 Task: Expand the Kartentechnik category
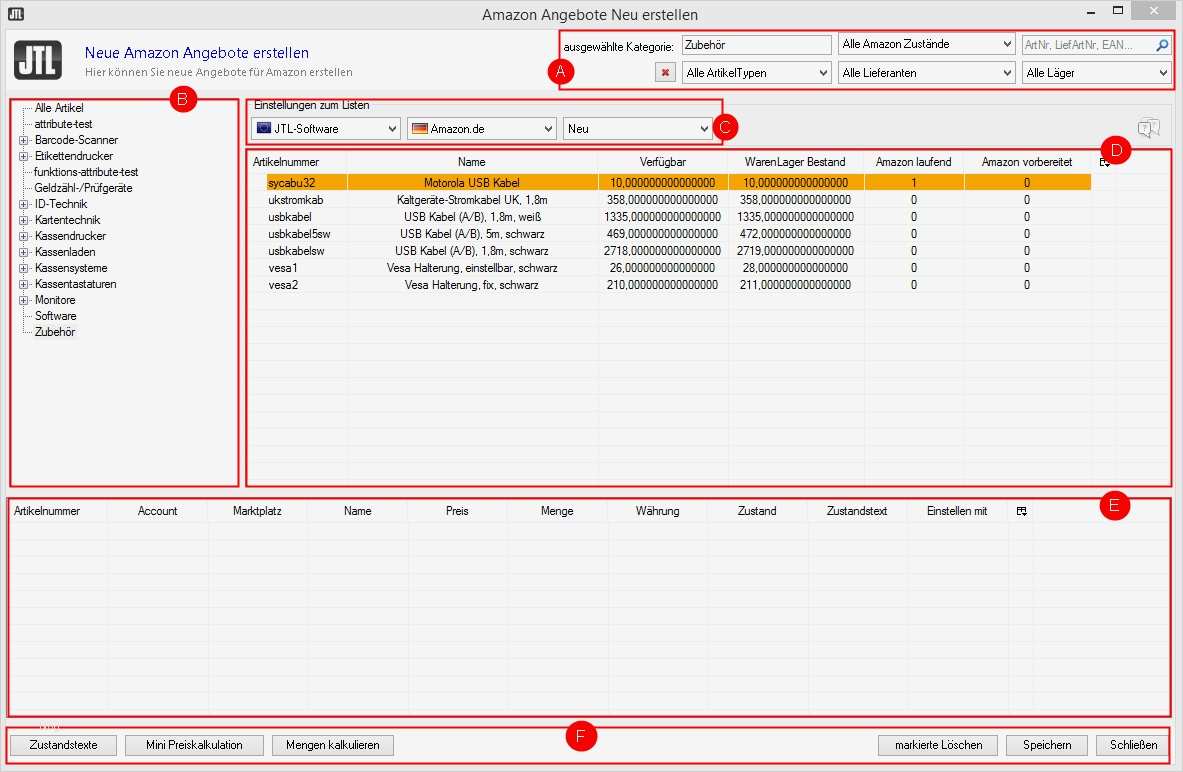pos(23,220)
